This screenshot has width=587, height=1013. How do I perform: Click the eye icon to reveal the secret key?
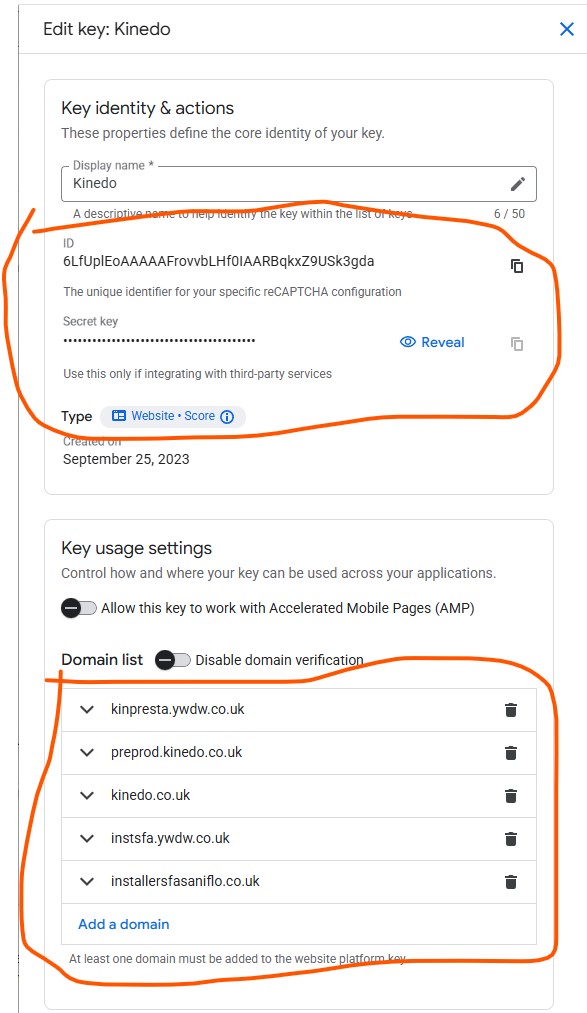407,342
